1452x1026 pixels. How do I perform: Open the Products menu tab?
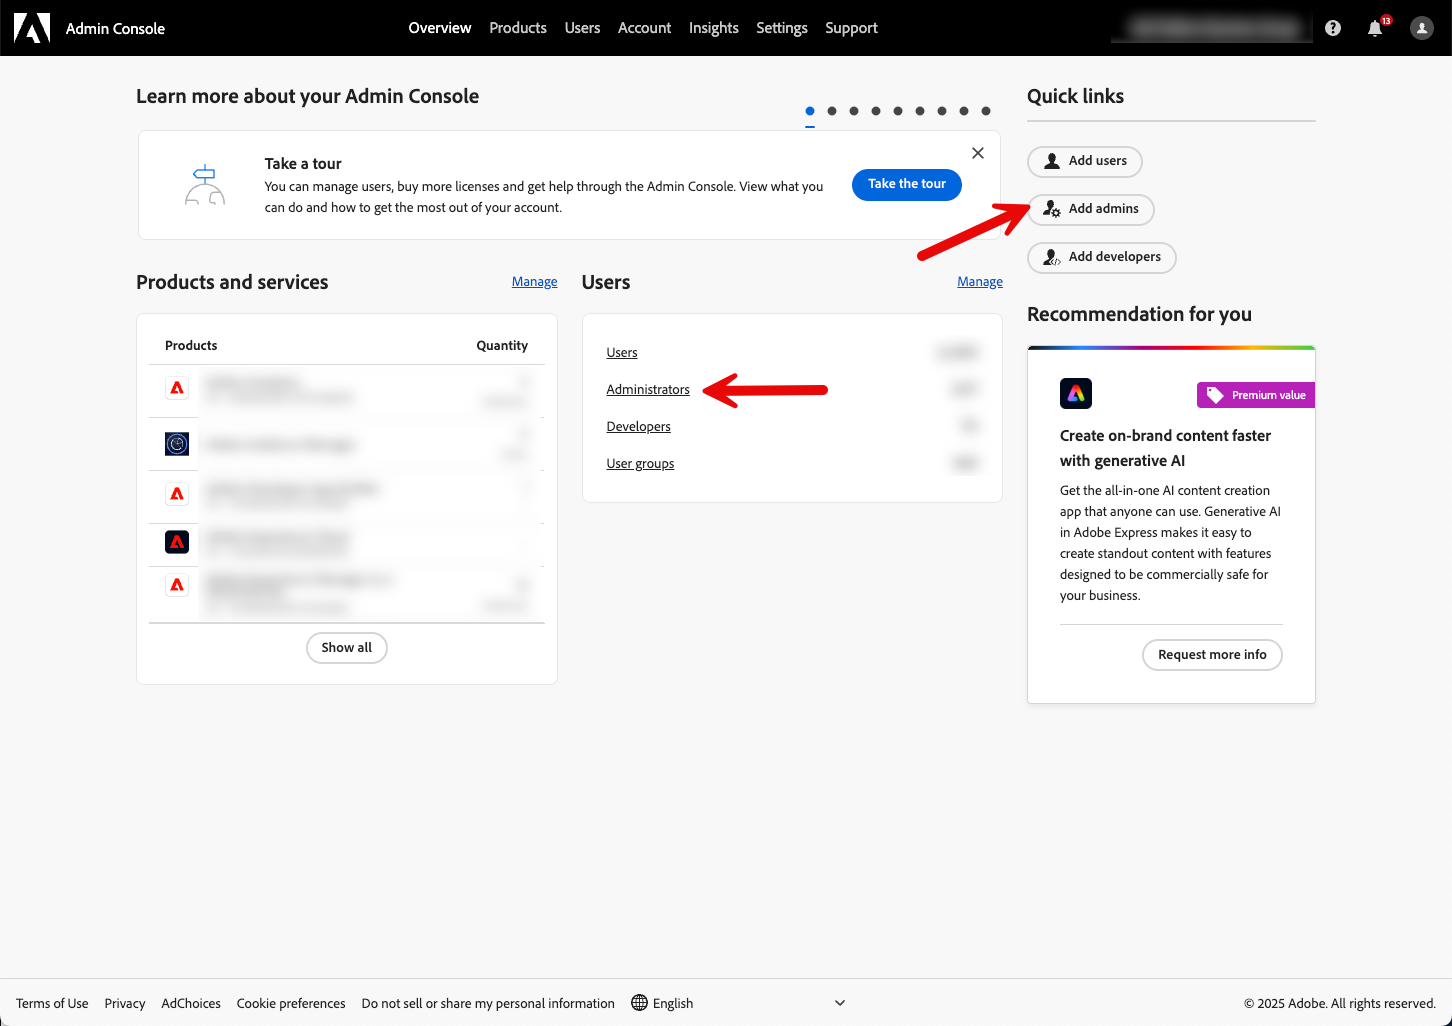pos(518,28)
